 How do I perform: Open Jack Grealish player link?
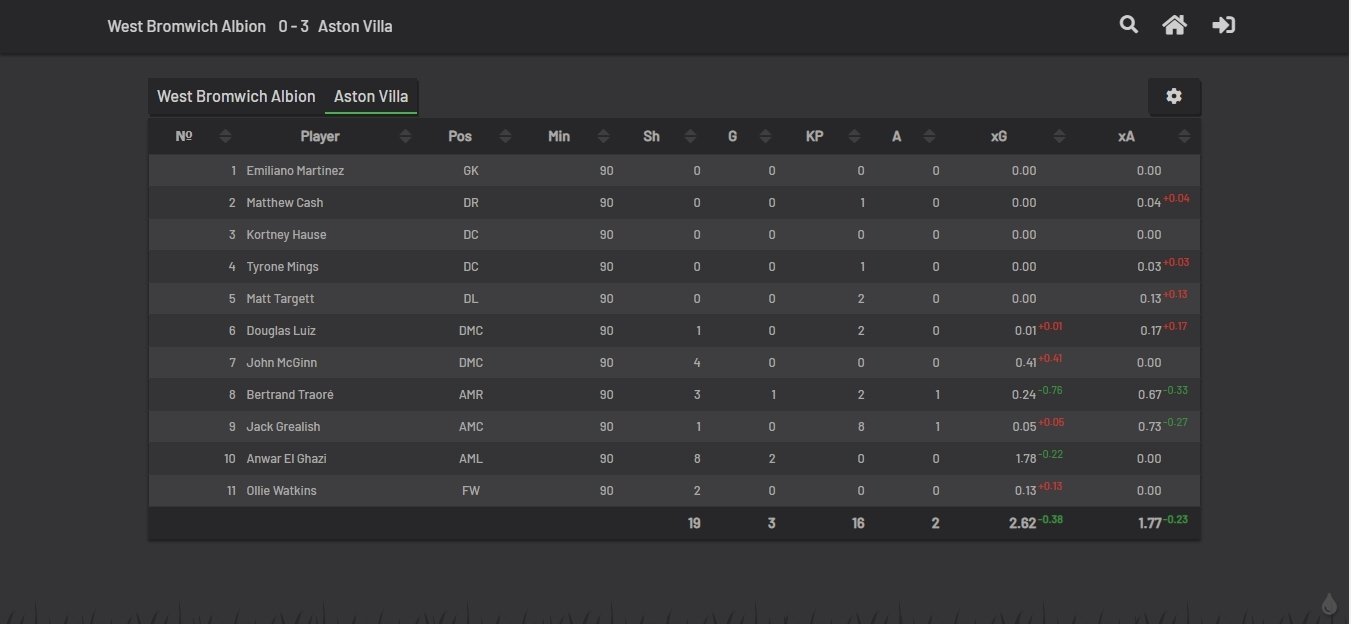coord(283,427)
